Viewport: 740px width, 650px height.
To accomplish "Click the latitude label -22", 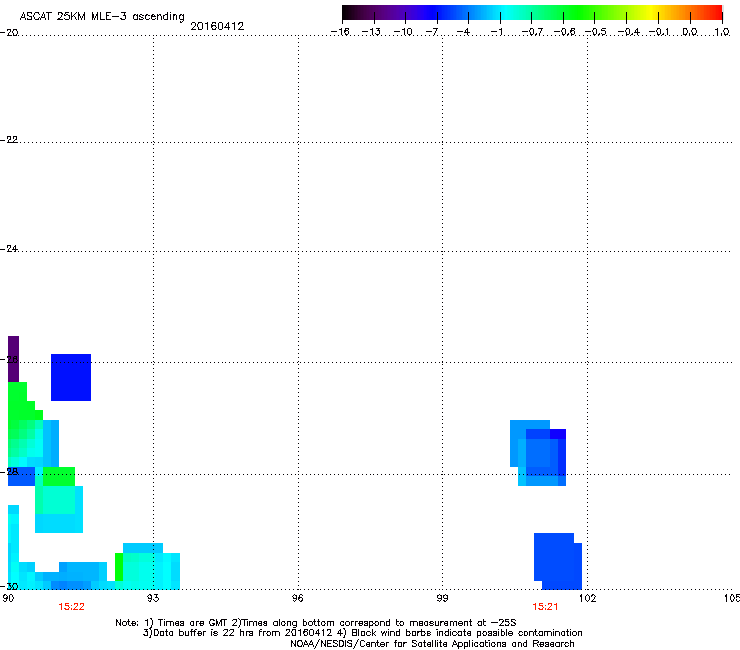I will click(9, 140).
